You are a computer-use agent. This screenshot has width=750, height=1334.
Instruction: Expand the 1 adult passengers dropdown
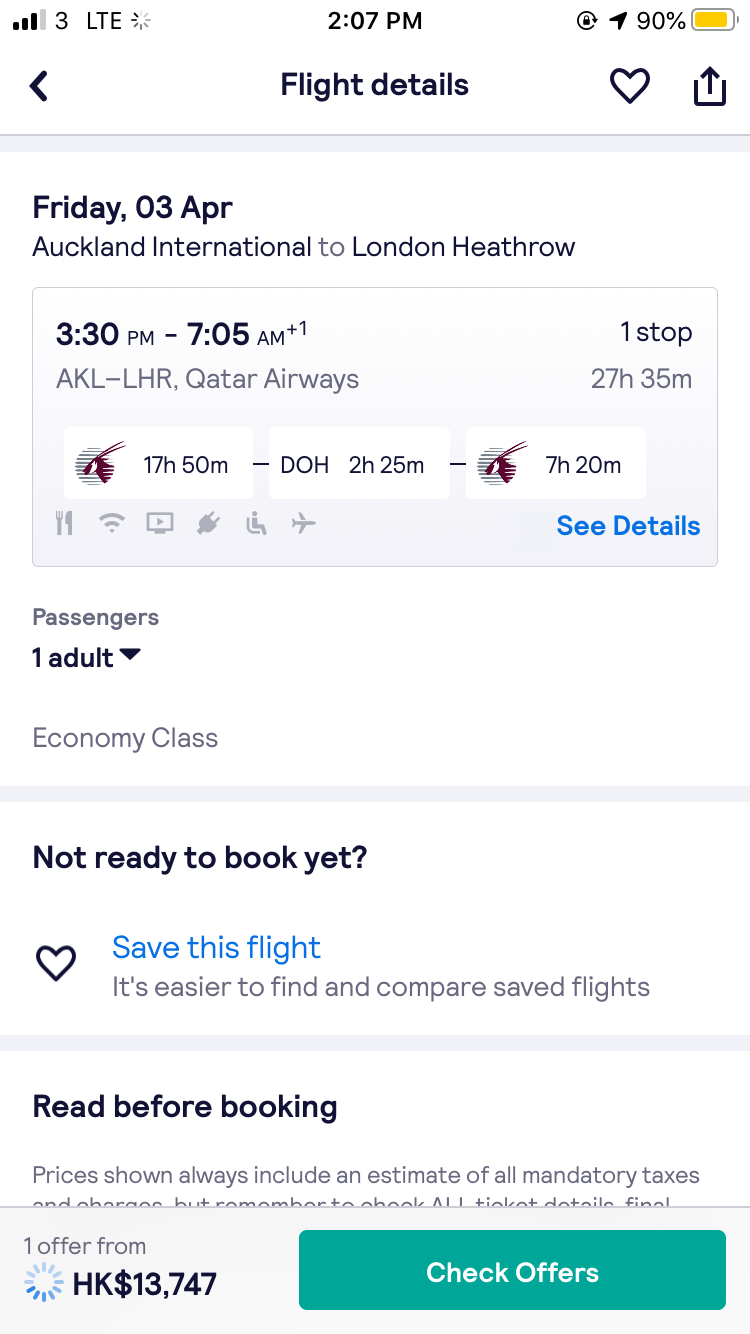pos(87,658)
